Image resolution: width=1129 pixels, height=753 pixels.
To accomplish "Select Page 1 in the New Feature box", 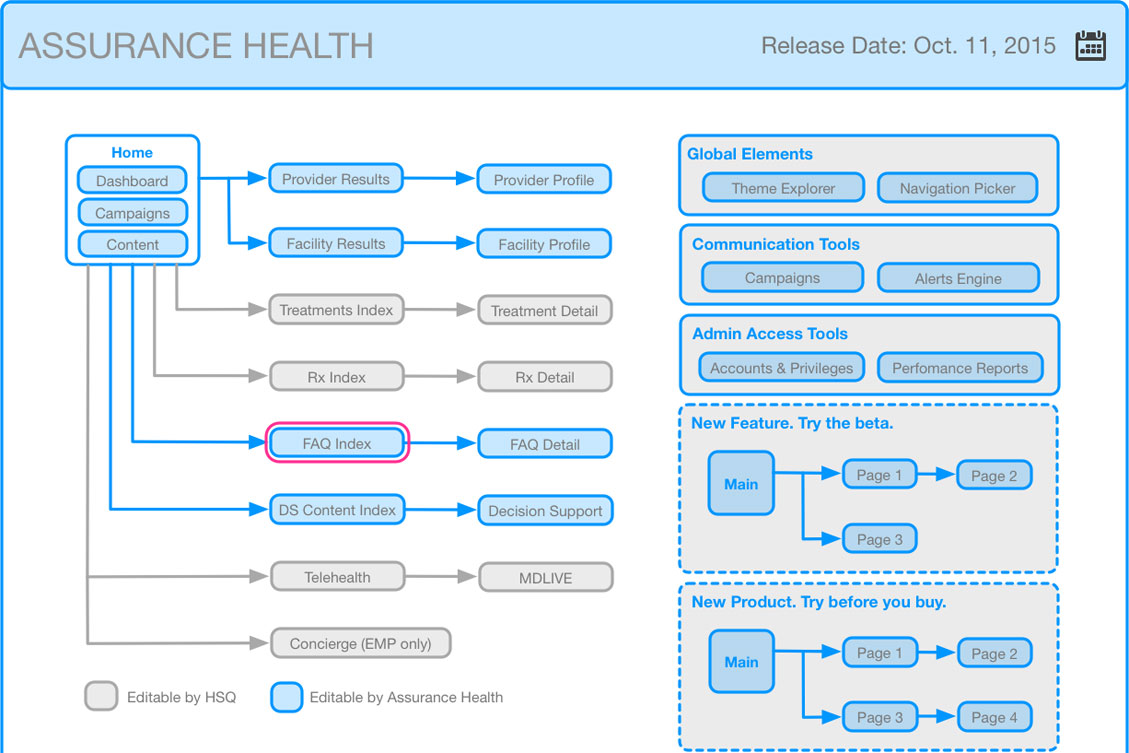I will coord(879,474).
